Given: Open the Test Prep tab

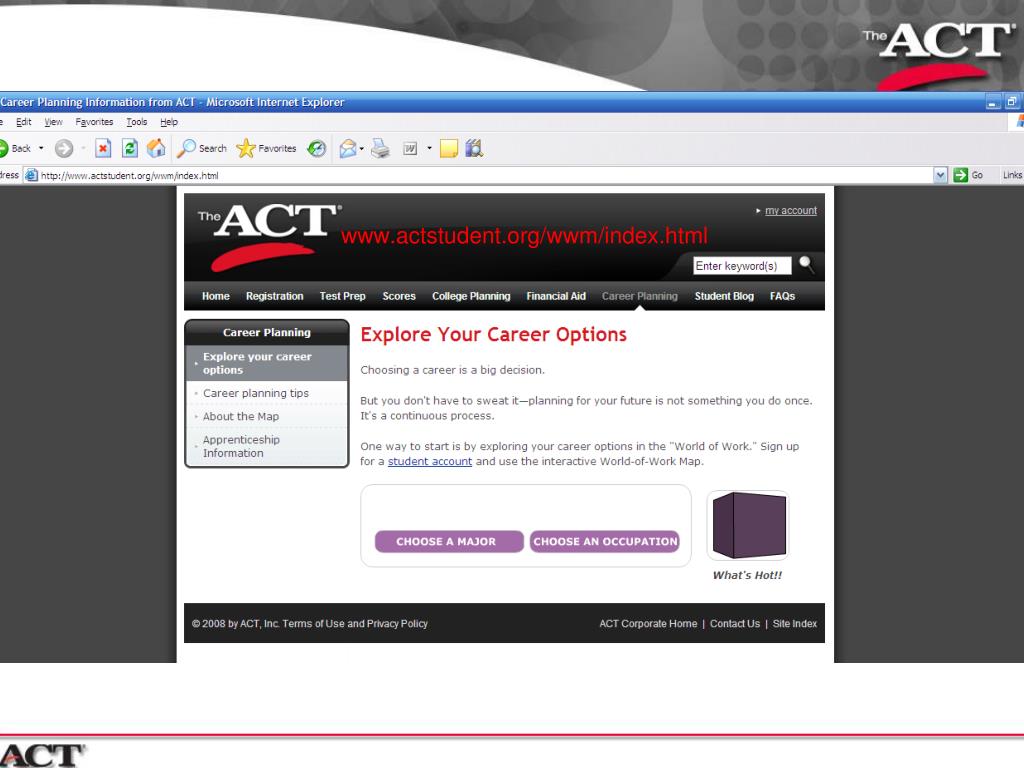Looking at the screenshot, I should [342, 296].
